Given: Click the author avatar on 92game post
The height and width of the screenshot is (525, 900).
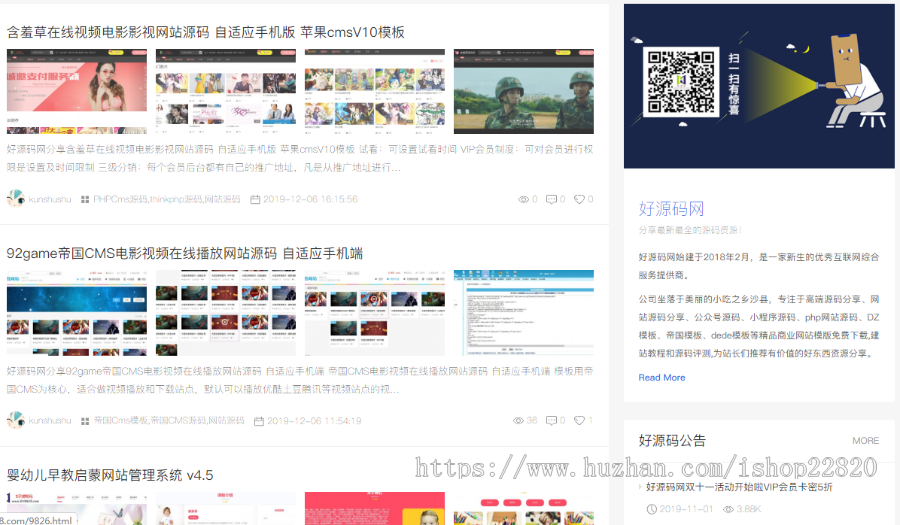Looking at the screenshot, I should coord(15,420).
